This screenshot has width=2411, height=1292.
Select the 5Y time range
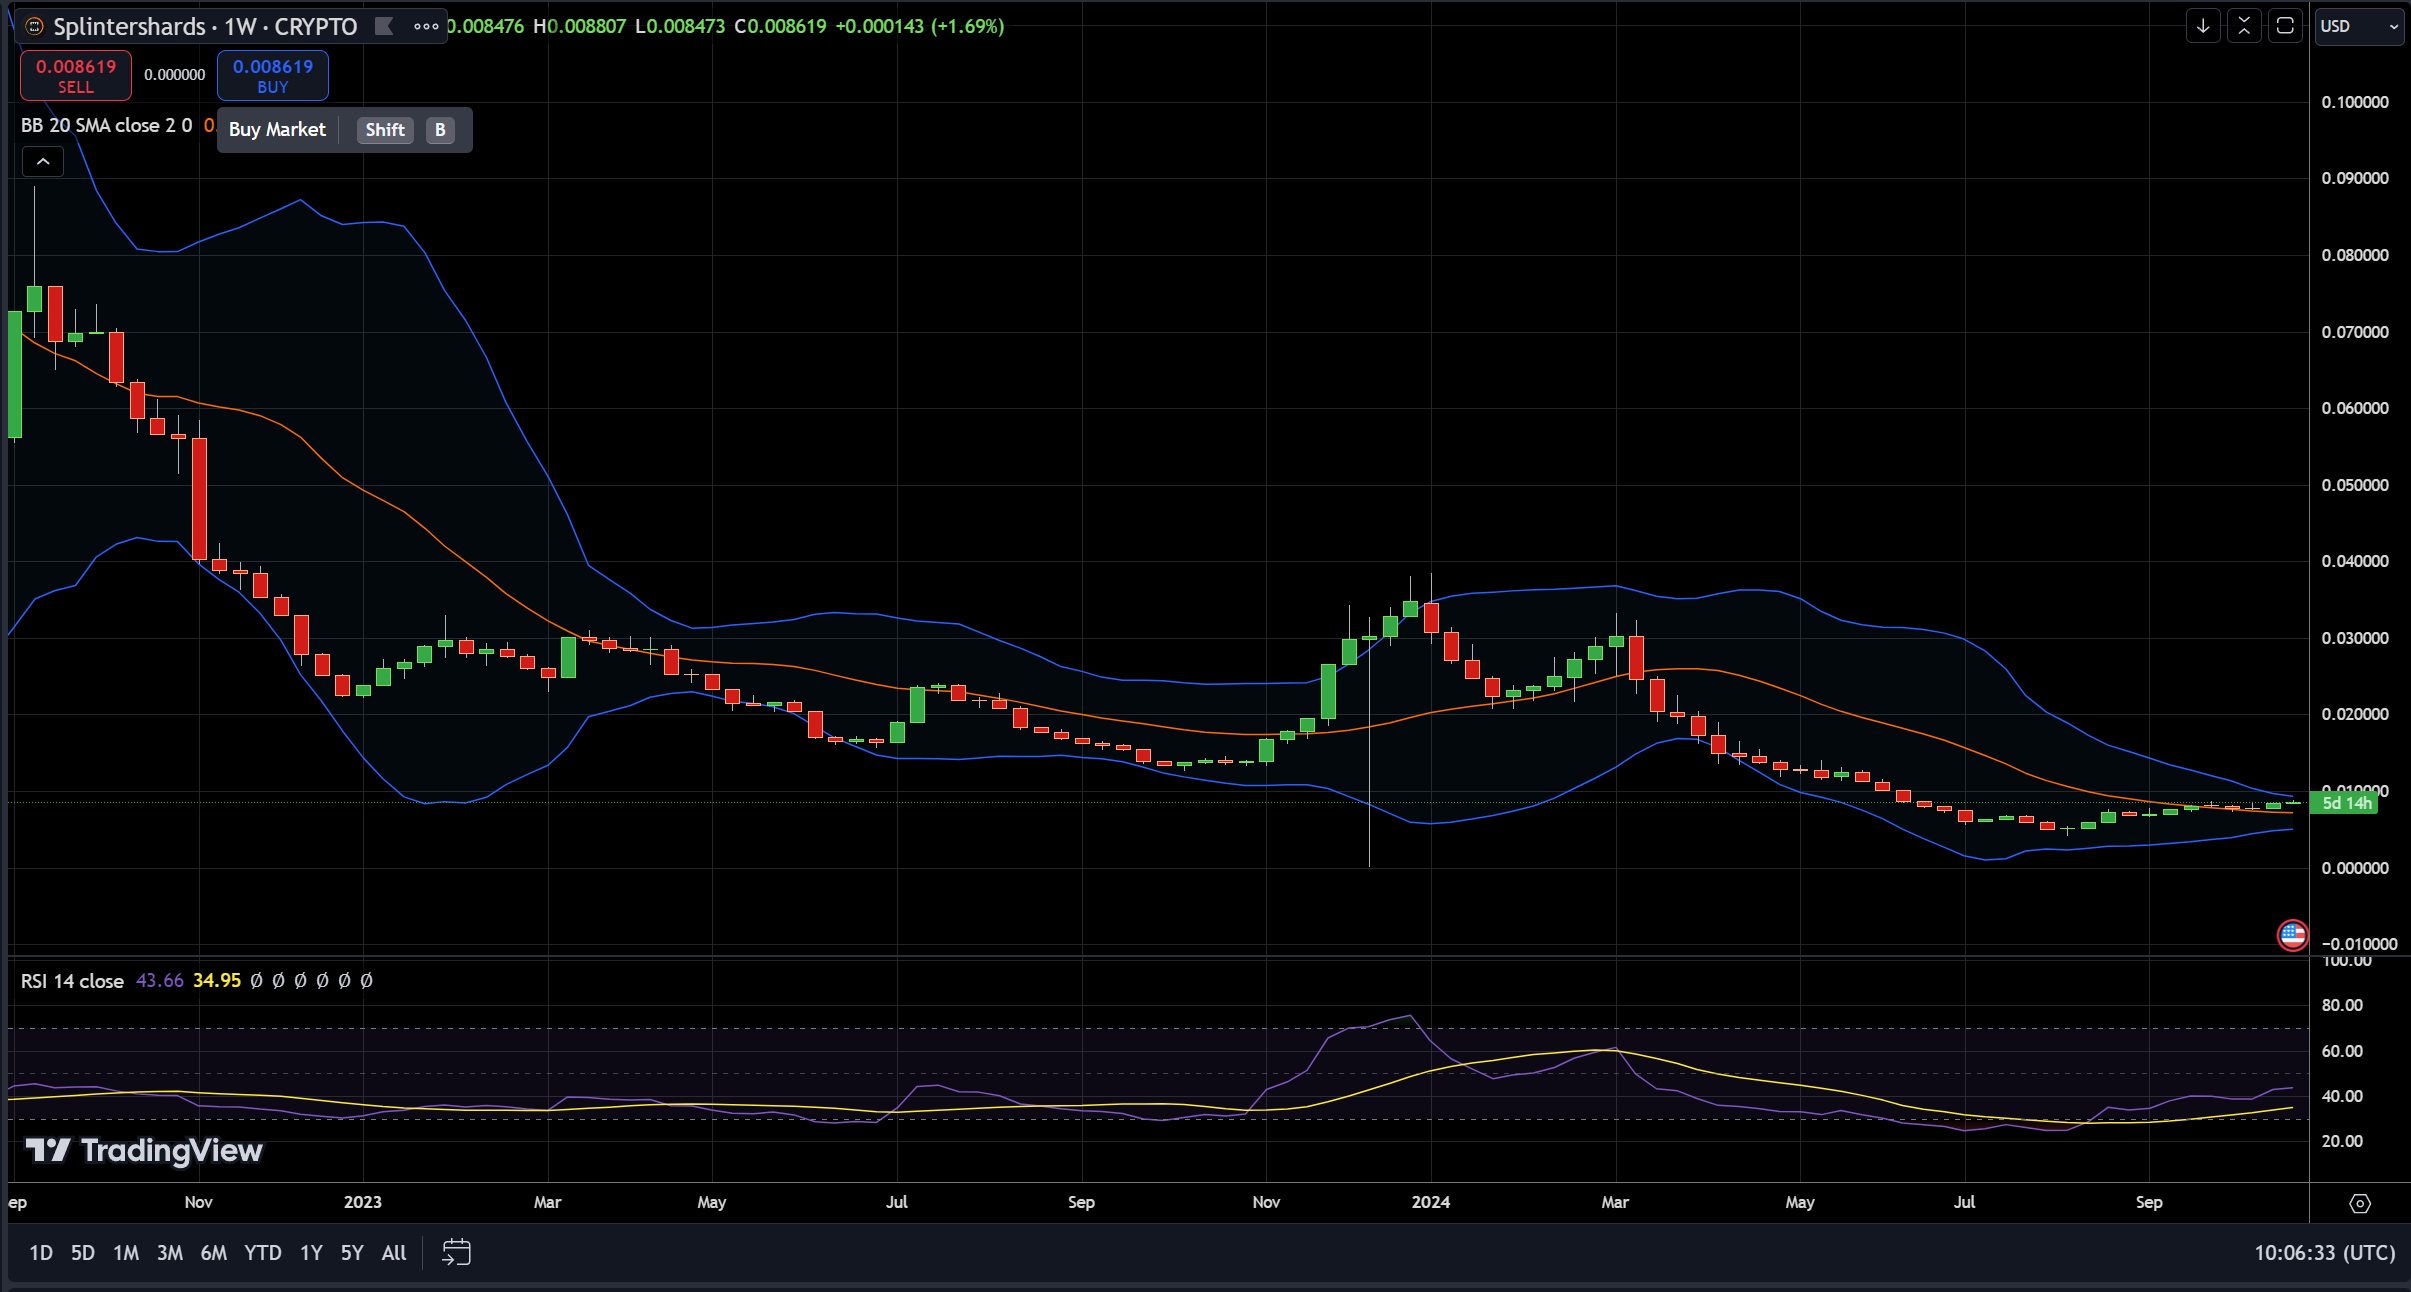(x=352, y=1253)
